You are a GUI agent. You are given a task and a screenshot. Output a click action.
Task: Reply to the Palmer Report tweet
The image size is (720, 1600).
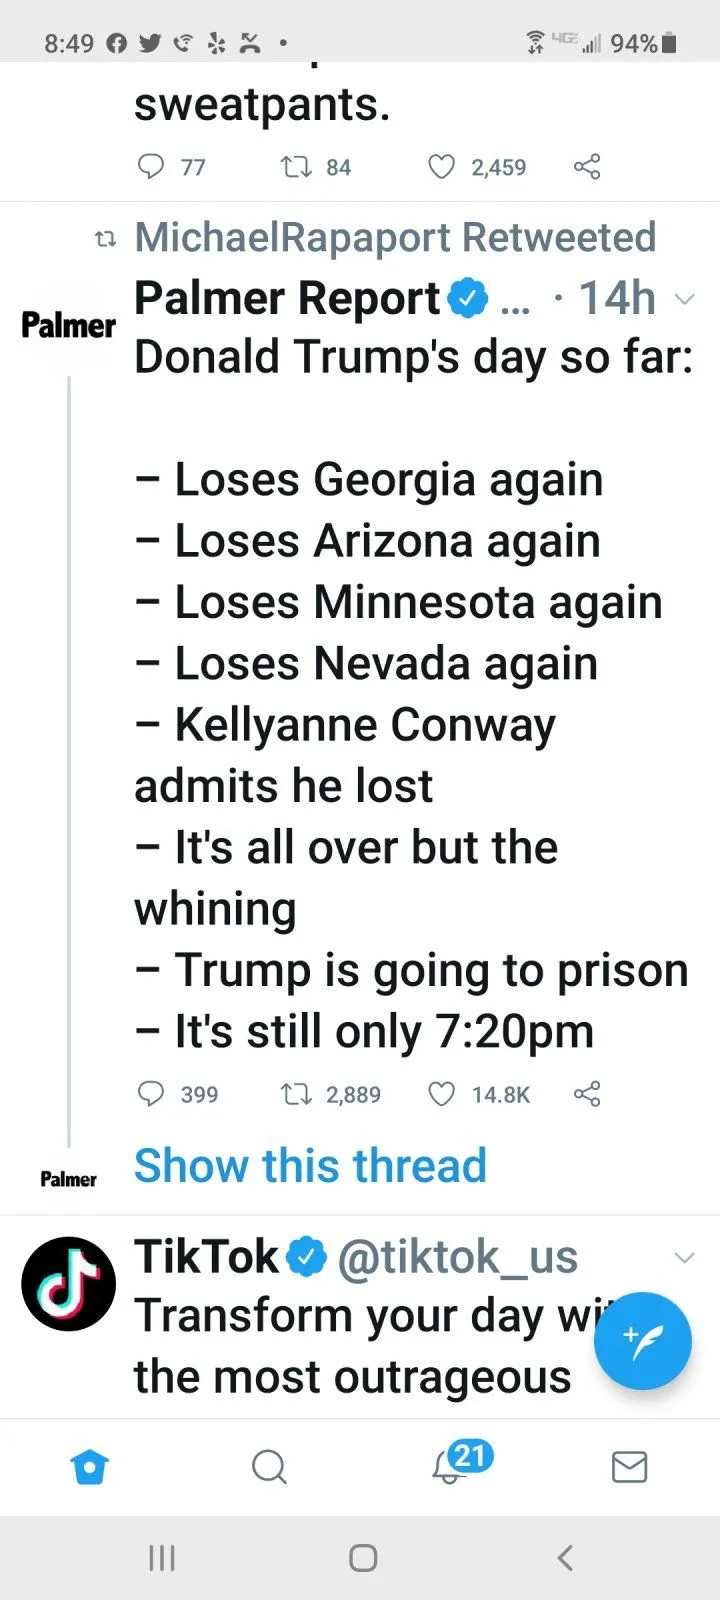click(150, 1094)
